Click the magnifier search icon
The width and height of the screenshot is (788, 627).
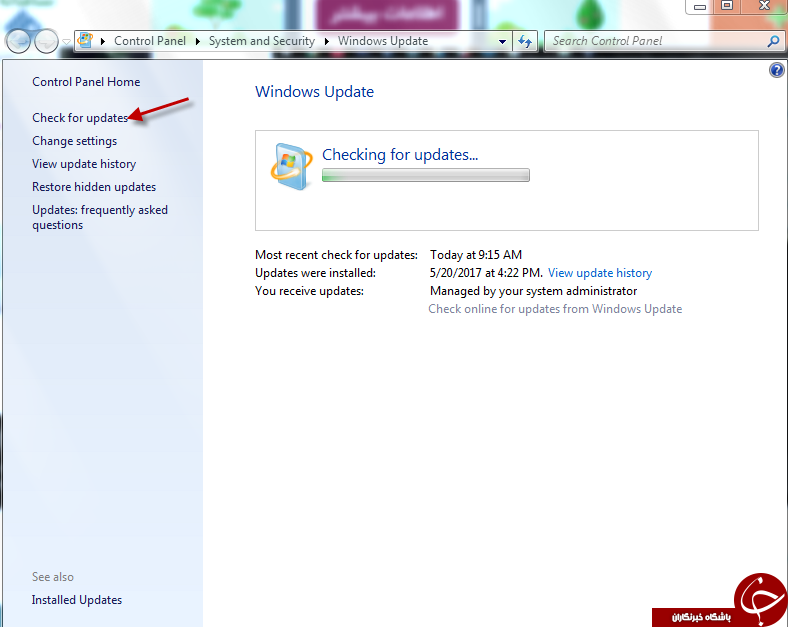click(773, 41)
